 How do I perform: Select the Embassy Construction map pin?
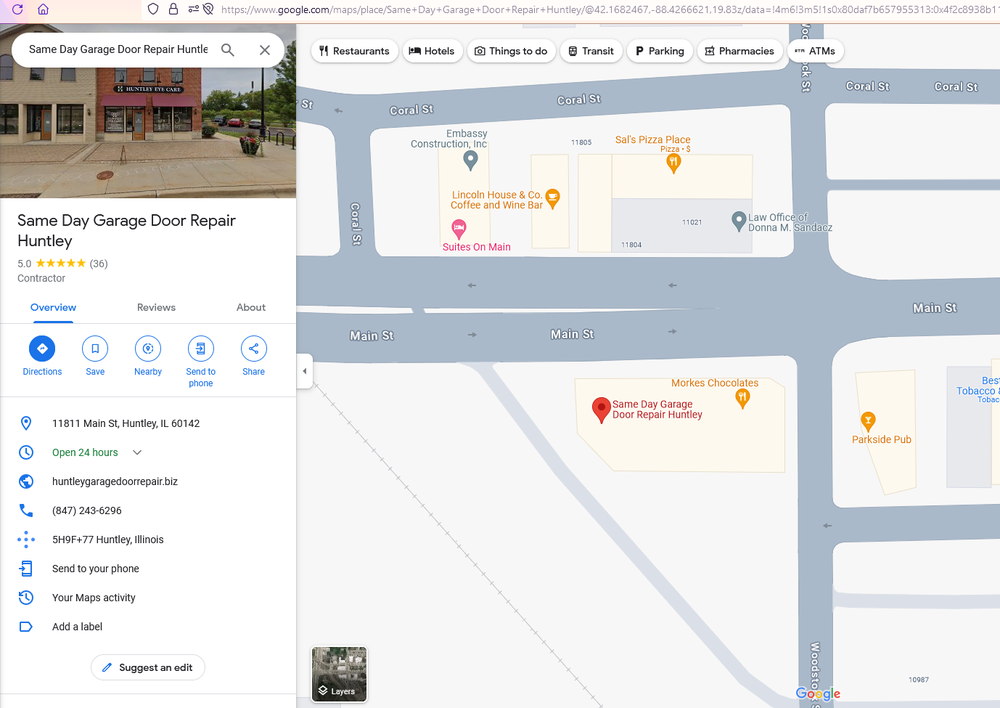(471, 160)
